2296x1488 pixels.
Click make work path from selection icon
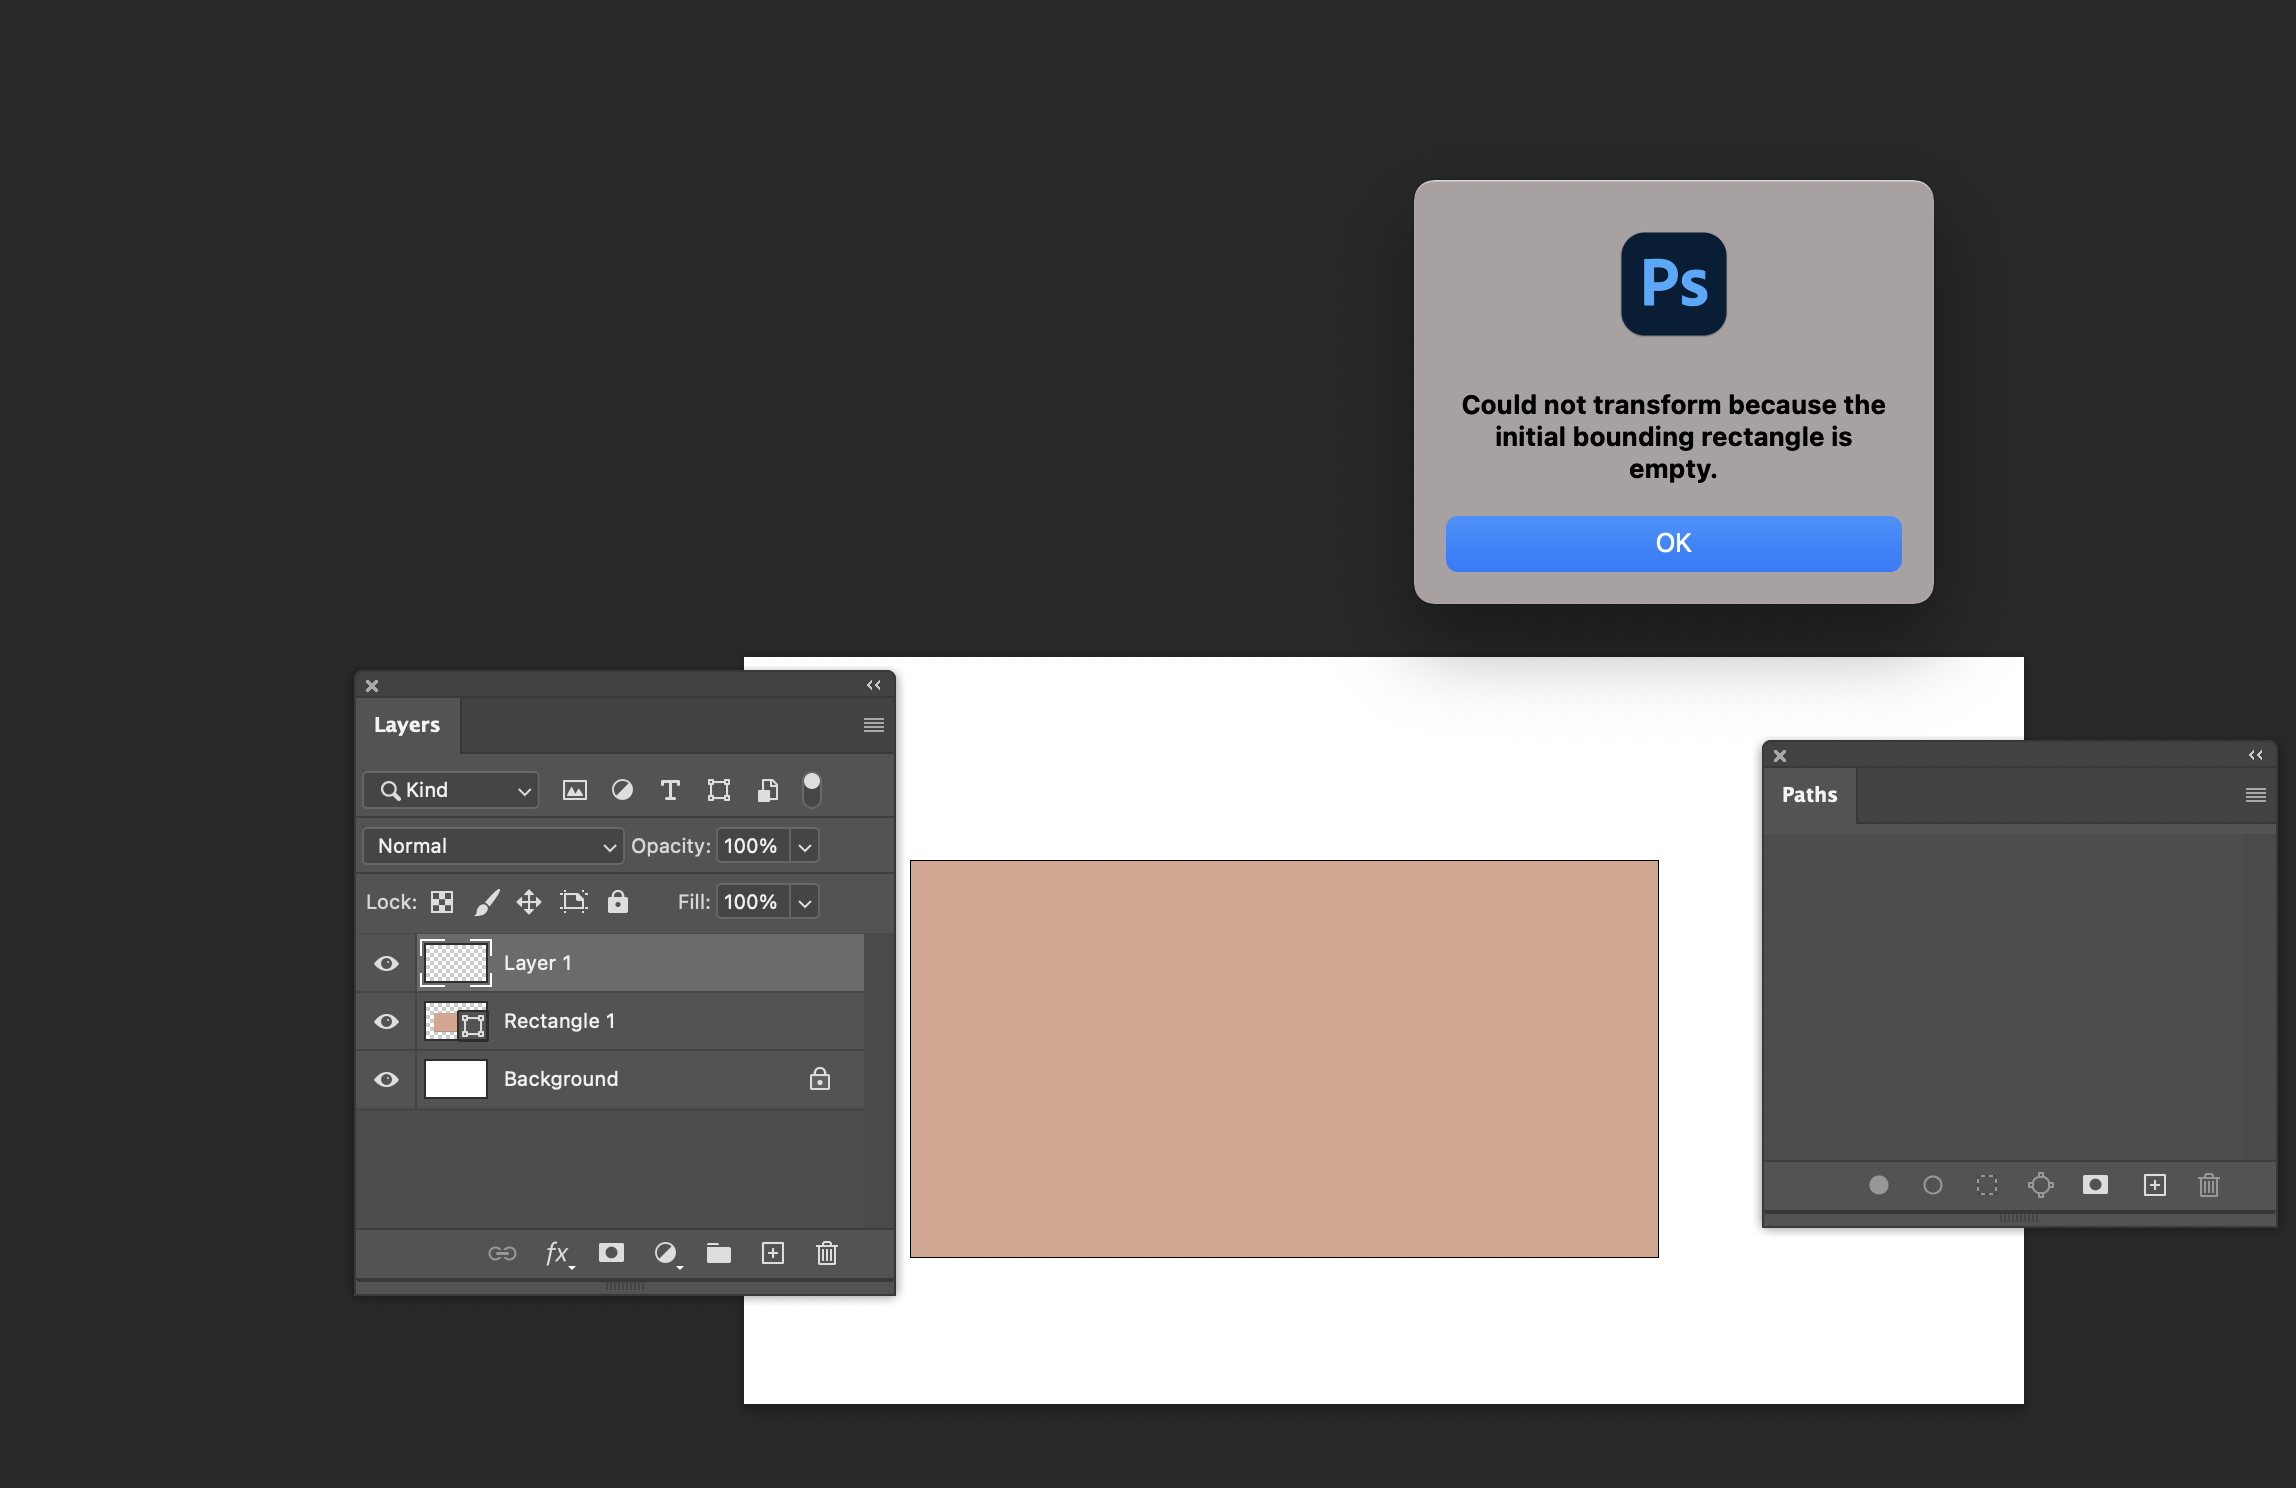[x=2040, y=1185]
